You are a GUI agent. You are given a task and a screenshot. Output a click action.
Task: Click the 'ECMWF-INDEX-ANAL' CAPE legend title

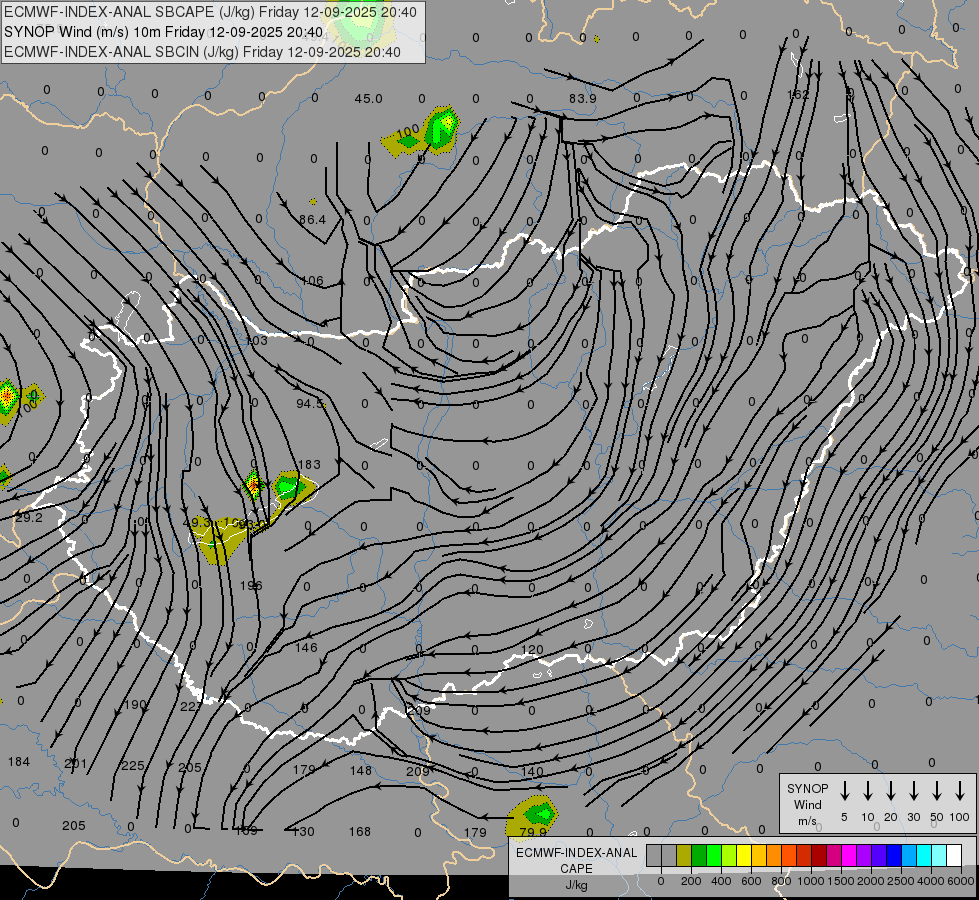(x=576, y=853)
